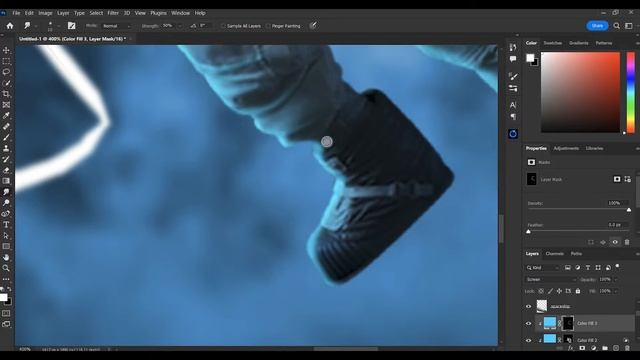640x360 pixels.
Task: Select the Eyedropper tool
Action: tap(6, 116)
